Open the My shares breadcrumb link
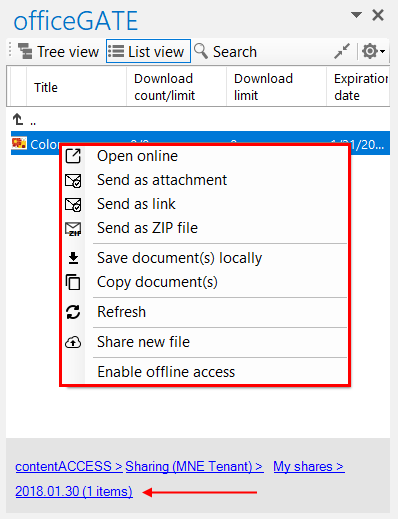 [x=309, y=466]
